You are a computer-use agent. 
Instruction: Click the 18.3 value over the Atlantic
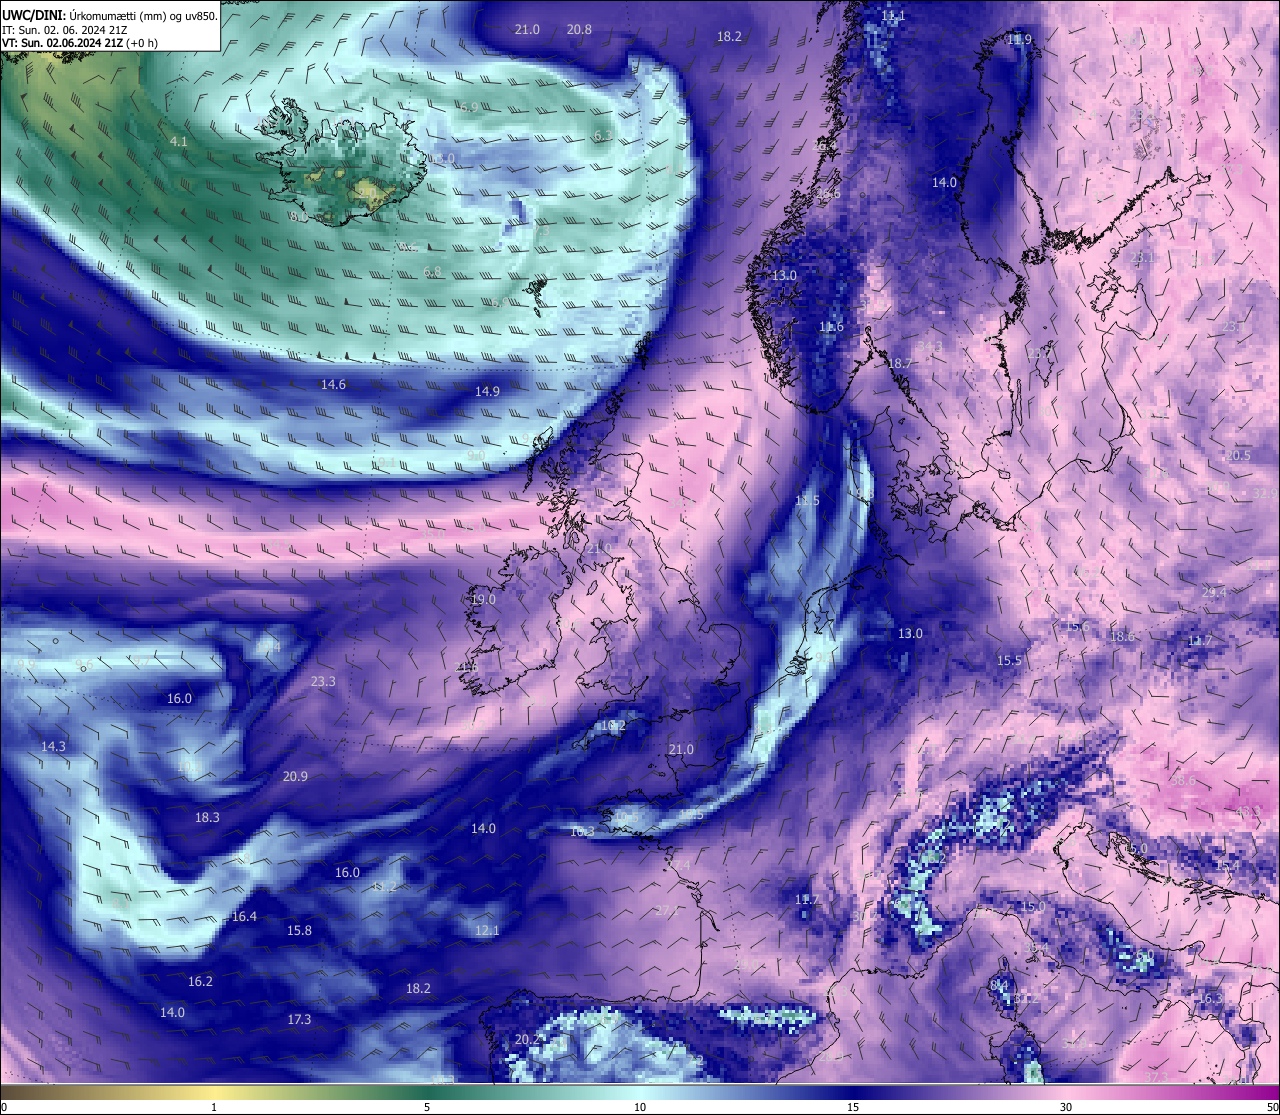(207, 818)
